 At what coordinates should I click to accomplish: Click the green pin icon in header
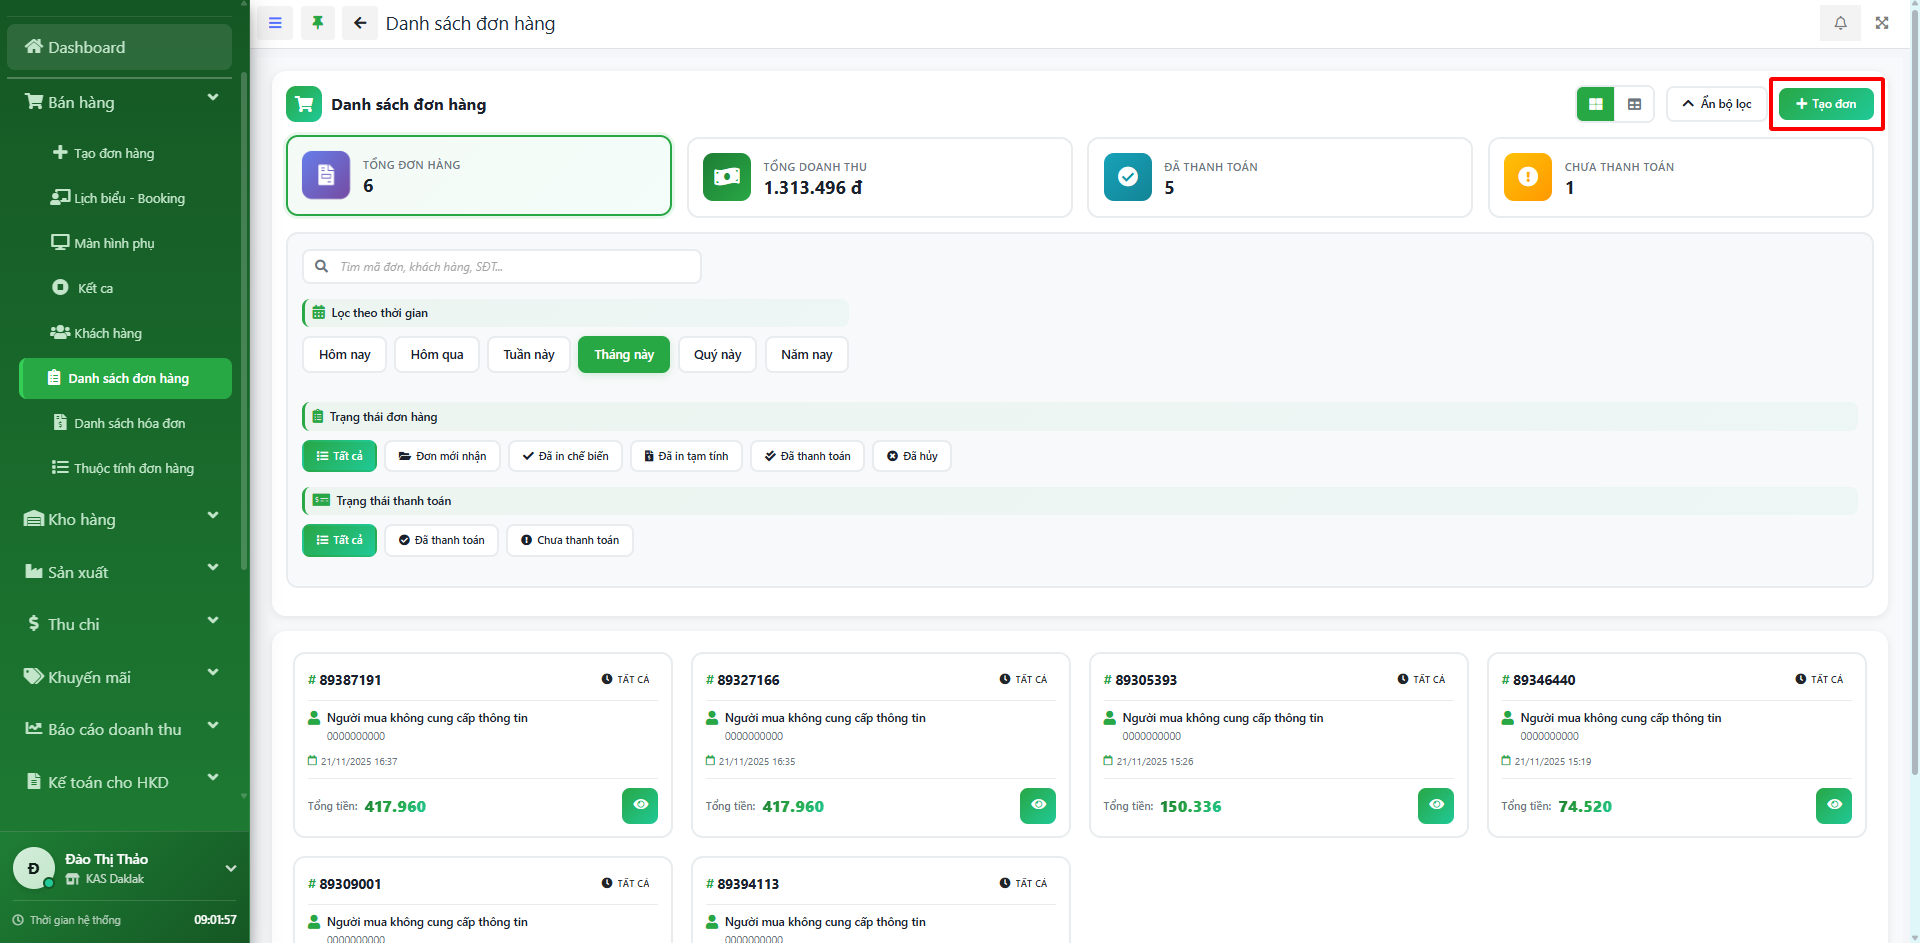318,23
